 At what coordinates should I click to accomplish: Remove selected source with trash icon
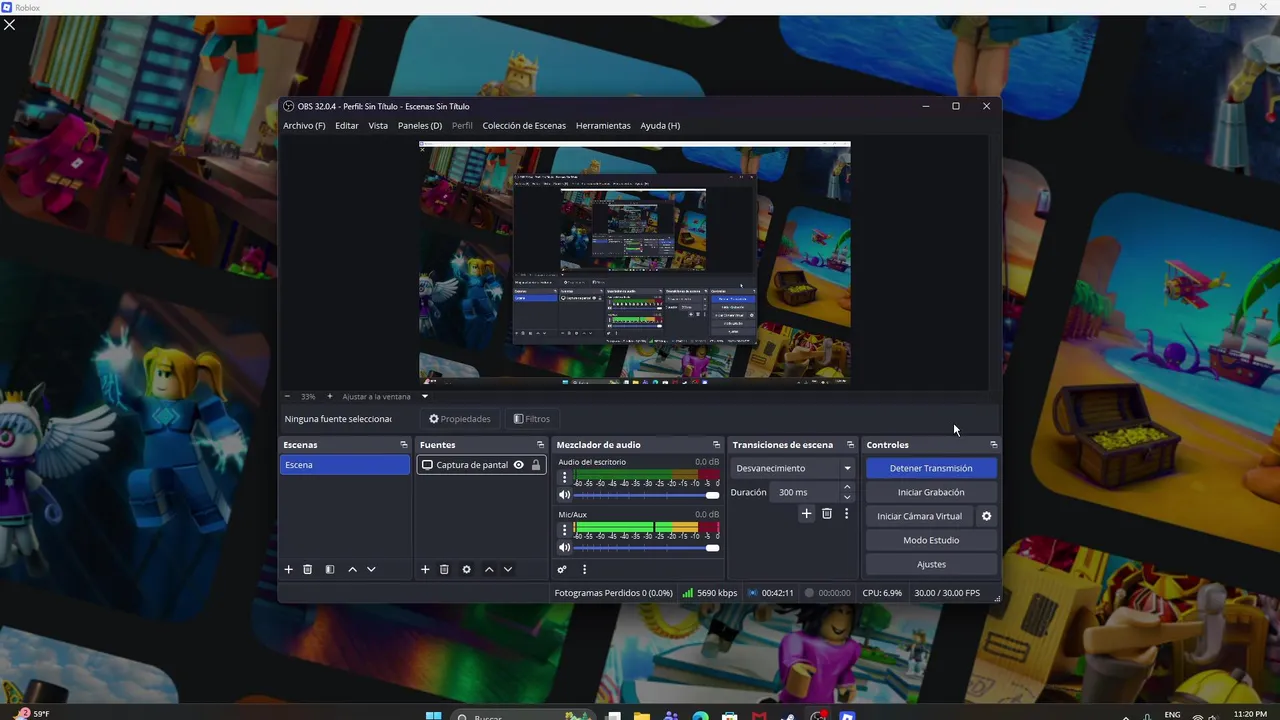pyautogui.click(x=444, y=569)
